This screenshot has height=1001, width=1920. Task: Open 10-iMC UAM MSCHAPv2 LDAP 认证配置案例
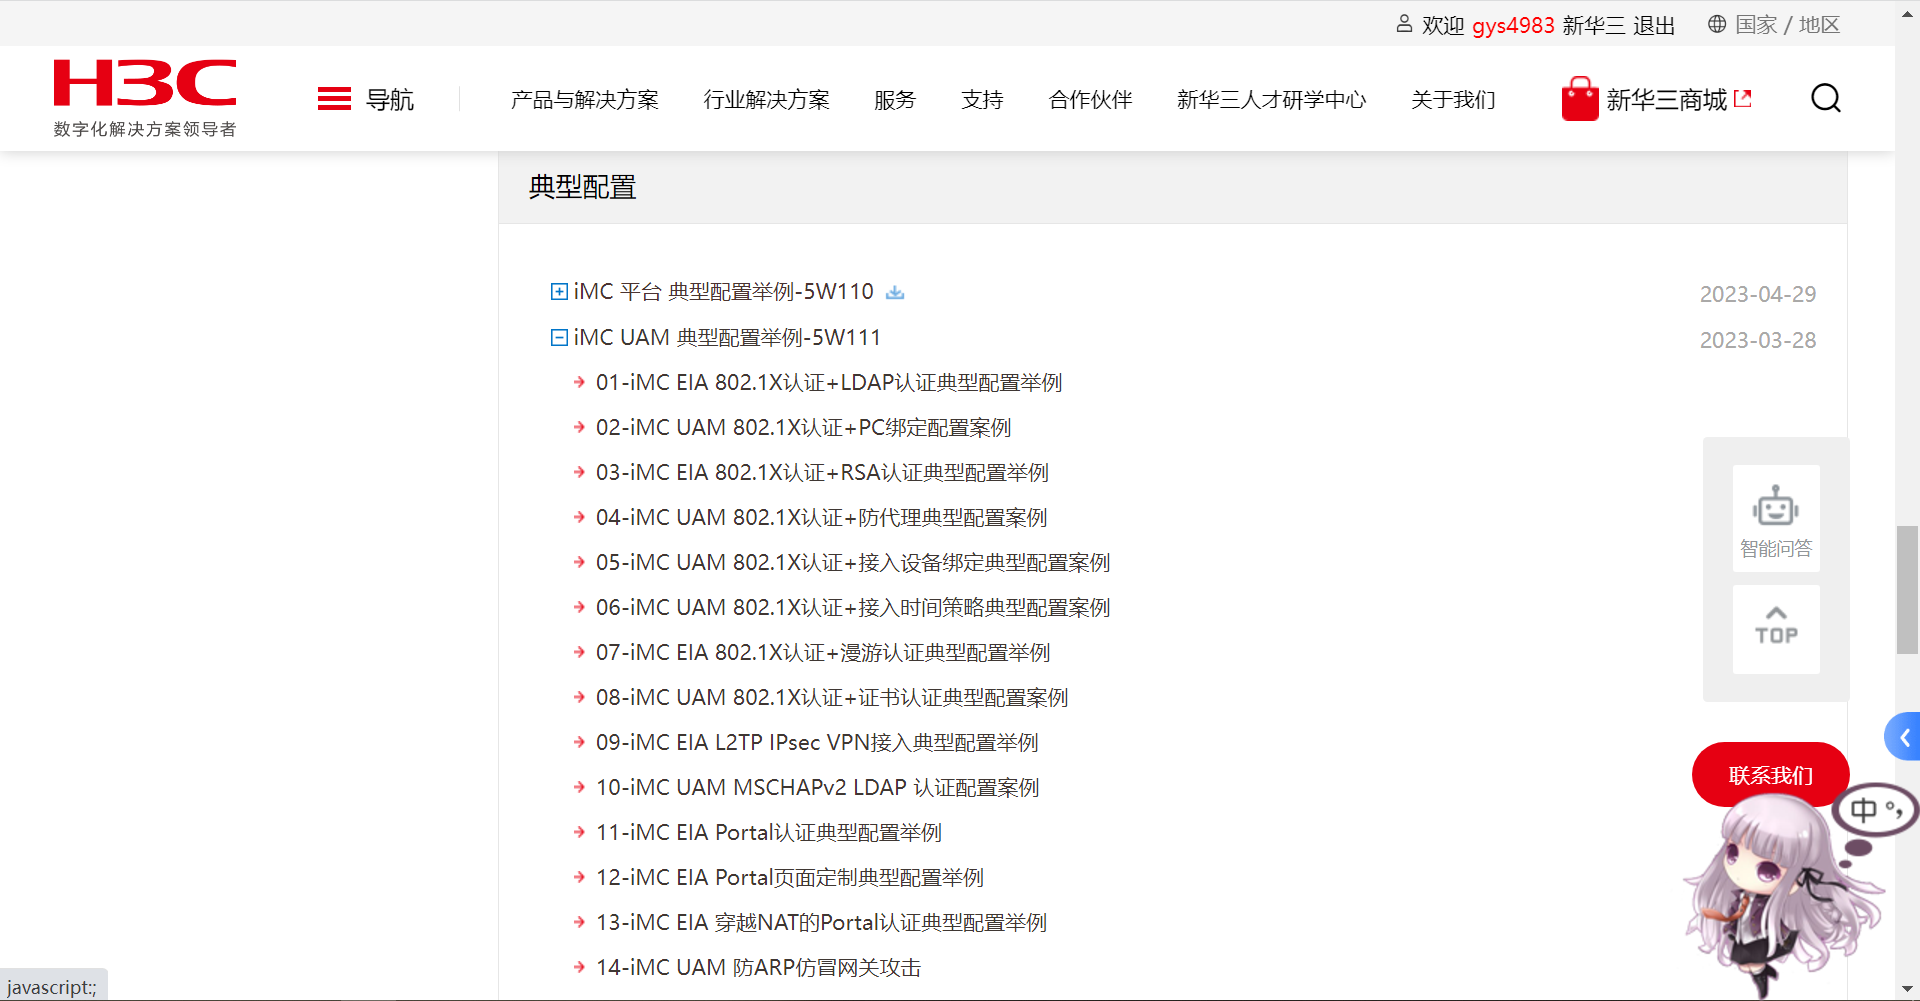[818, 788]
